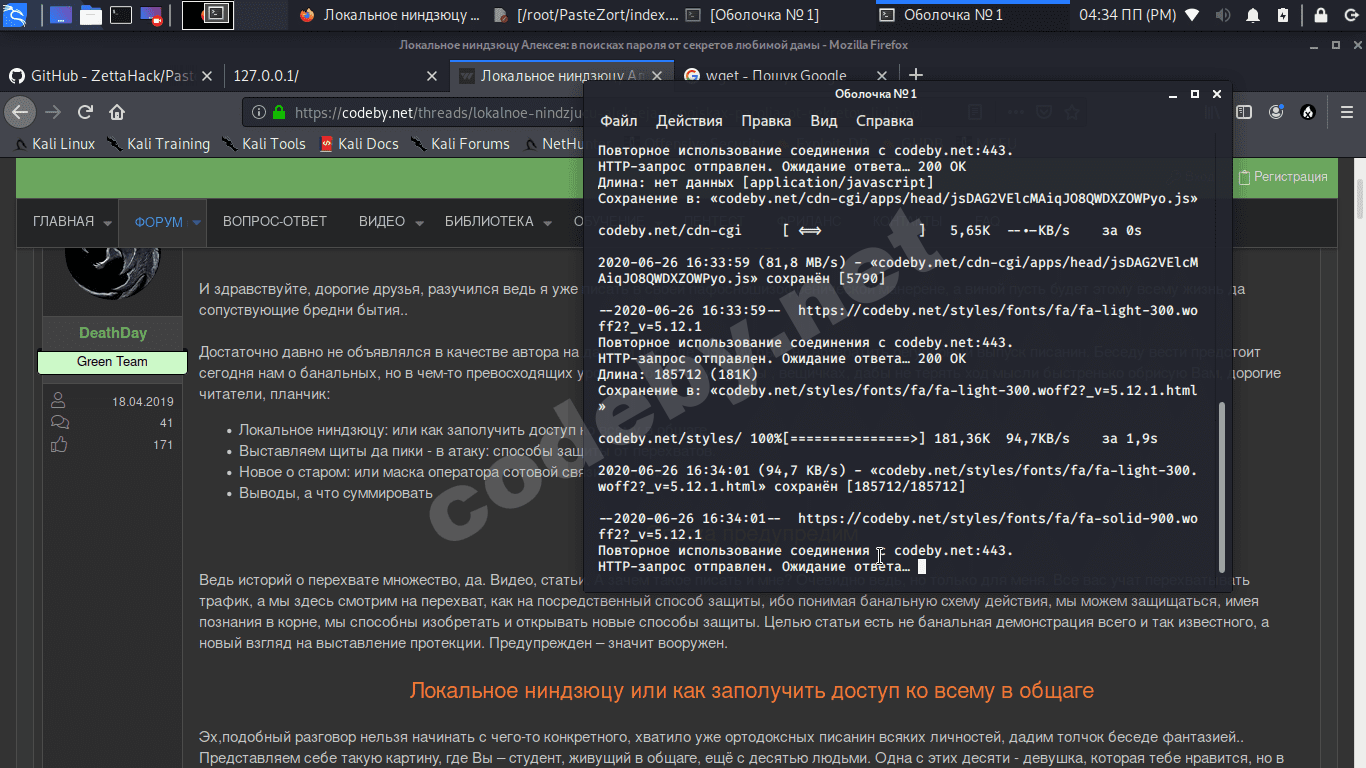Expand the ВИДЕО dropdown arrow

click(419, 223)
